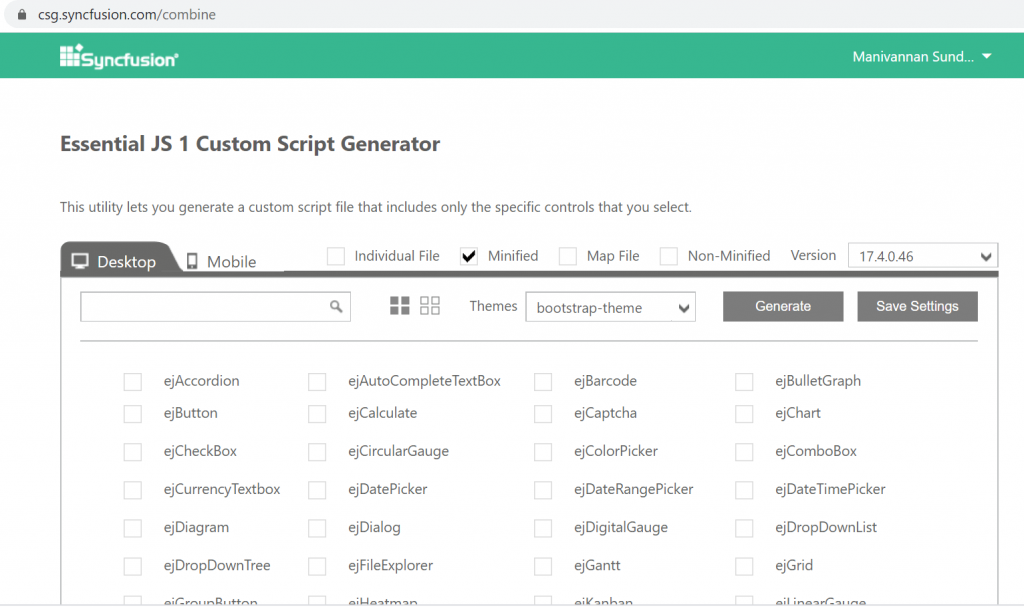Enable the Individual File option
1024x607 pixels.
(336, 256)
